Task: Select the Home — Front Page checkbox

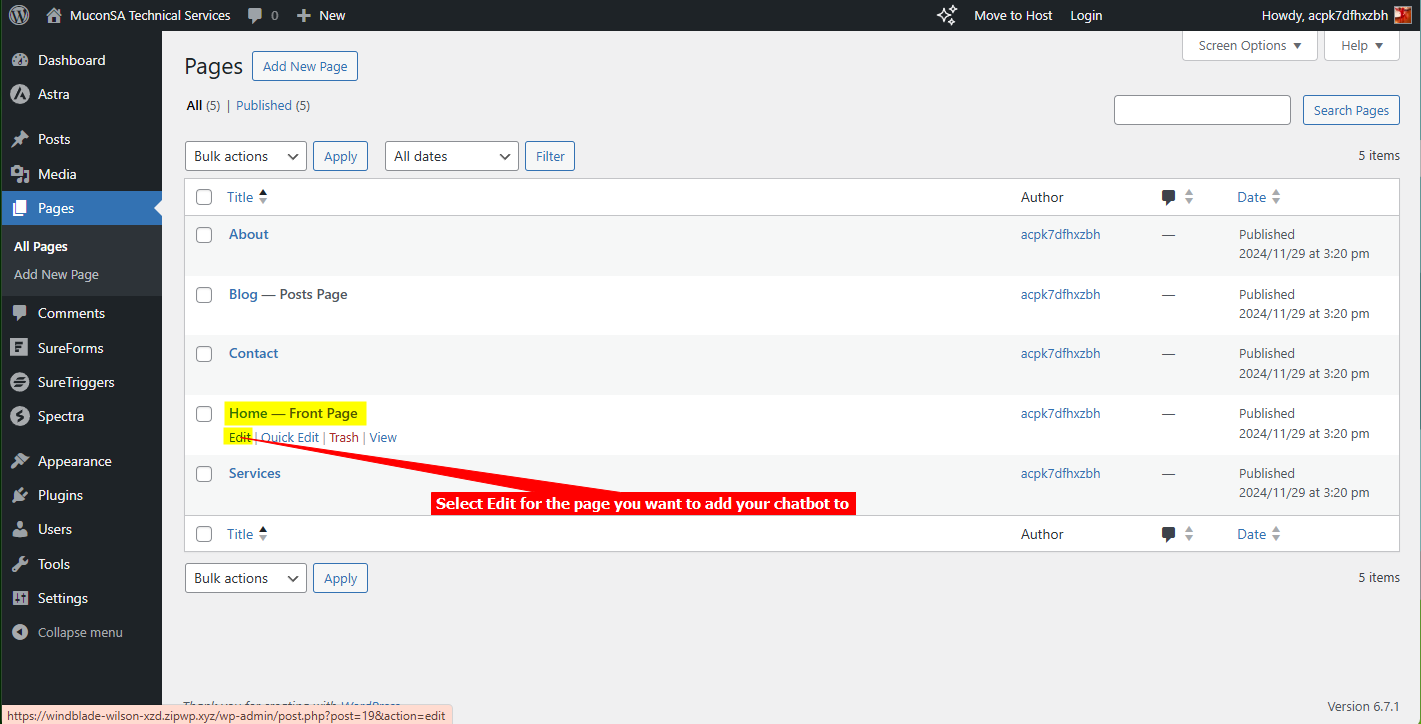Action: [204, 414]
